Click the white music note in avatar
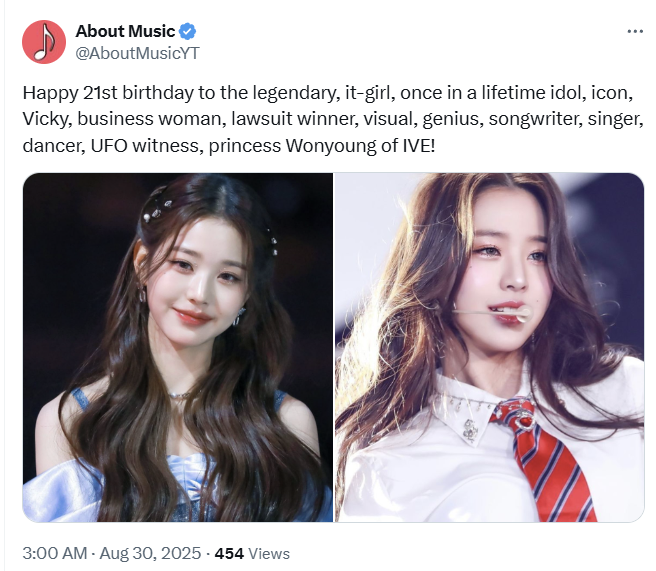 pos(45,41)
